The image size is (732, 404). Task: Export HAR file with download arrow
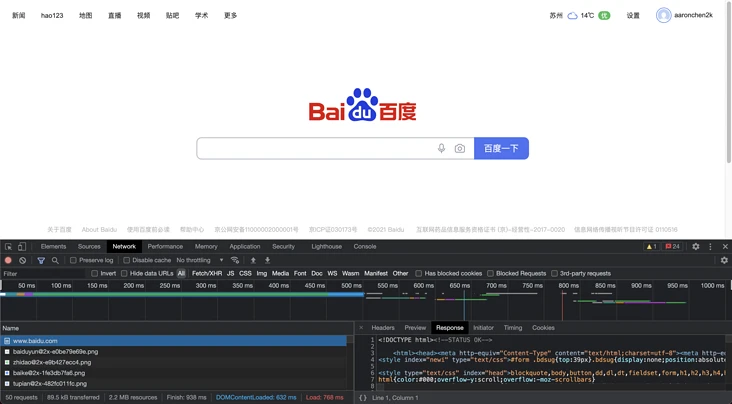pyautogui.click(x=267, y=260)
